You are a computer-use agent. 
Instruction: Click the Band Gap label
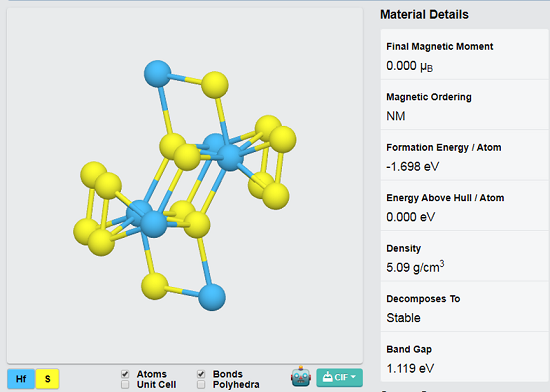[x=409, y=350]
